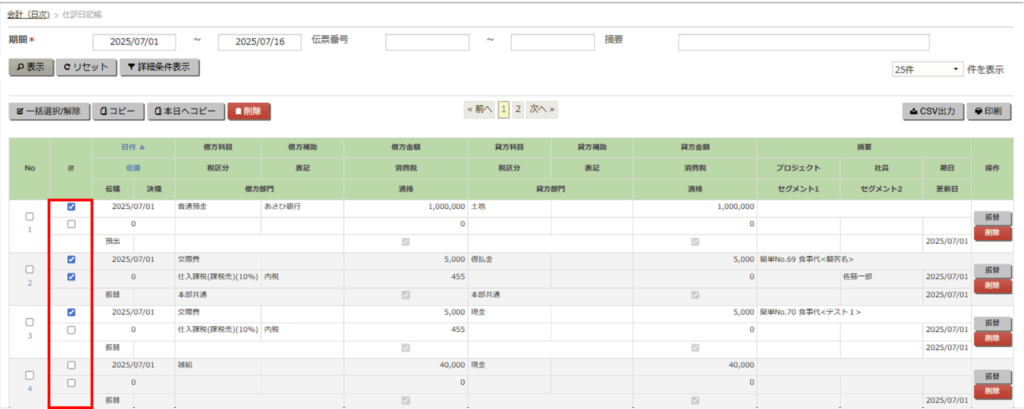Uncheck the checkbox on the 佐藤一郎 tax line
The width and height of the screenshot is (1024, 409).
pyautogui.click(x=71, y=277)
